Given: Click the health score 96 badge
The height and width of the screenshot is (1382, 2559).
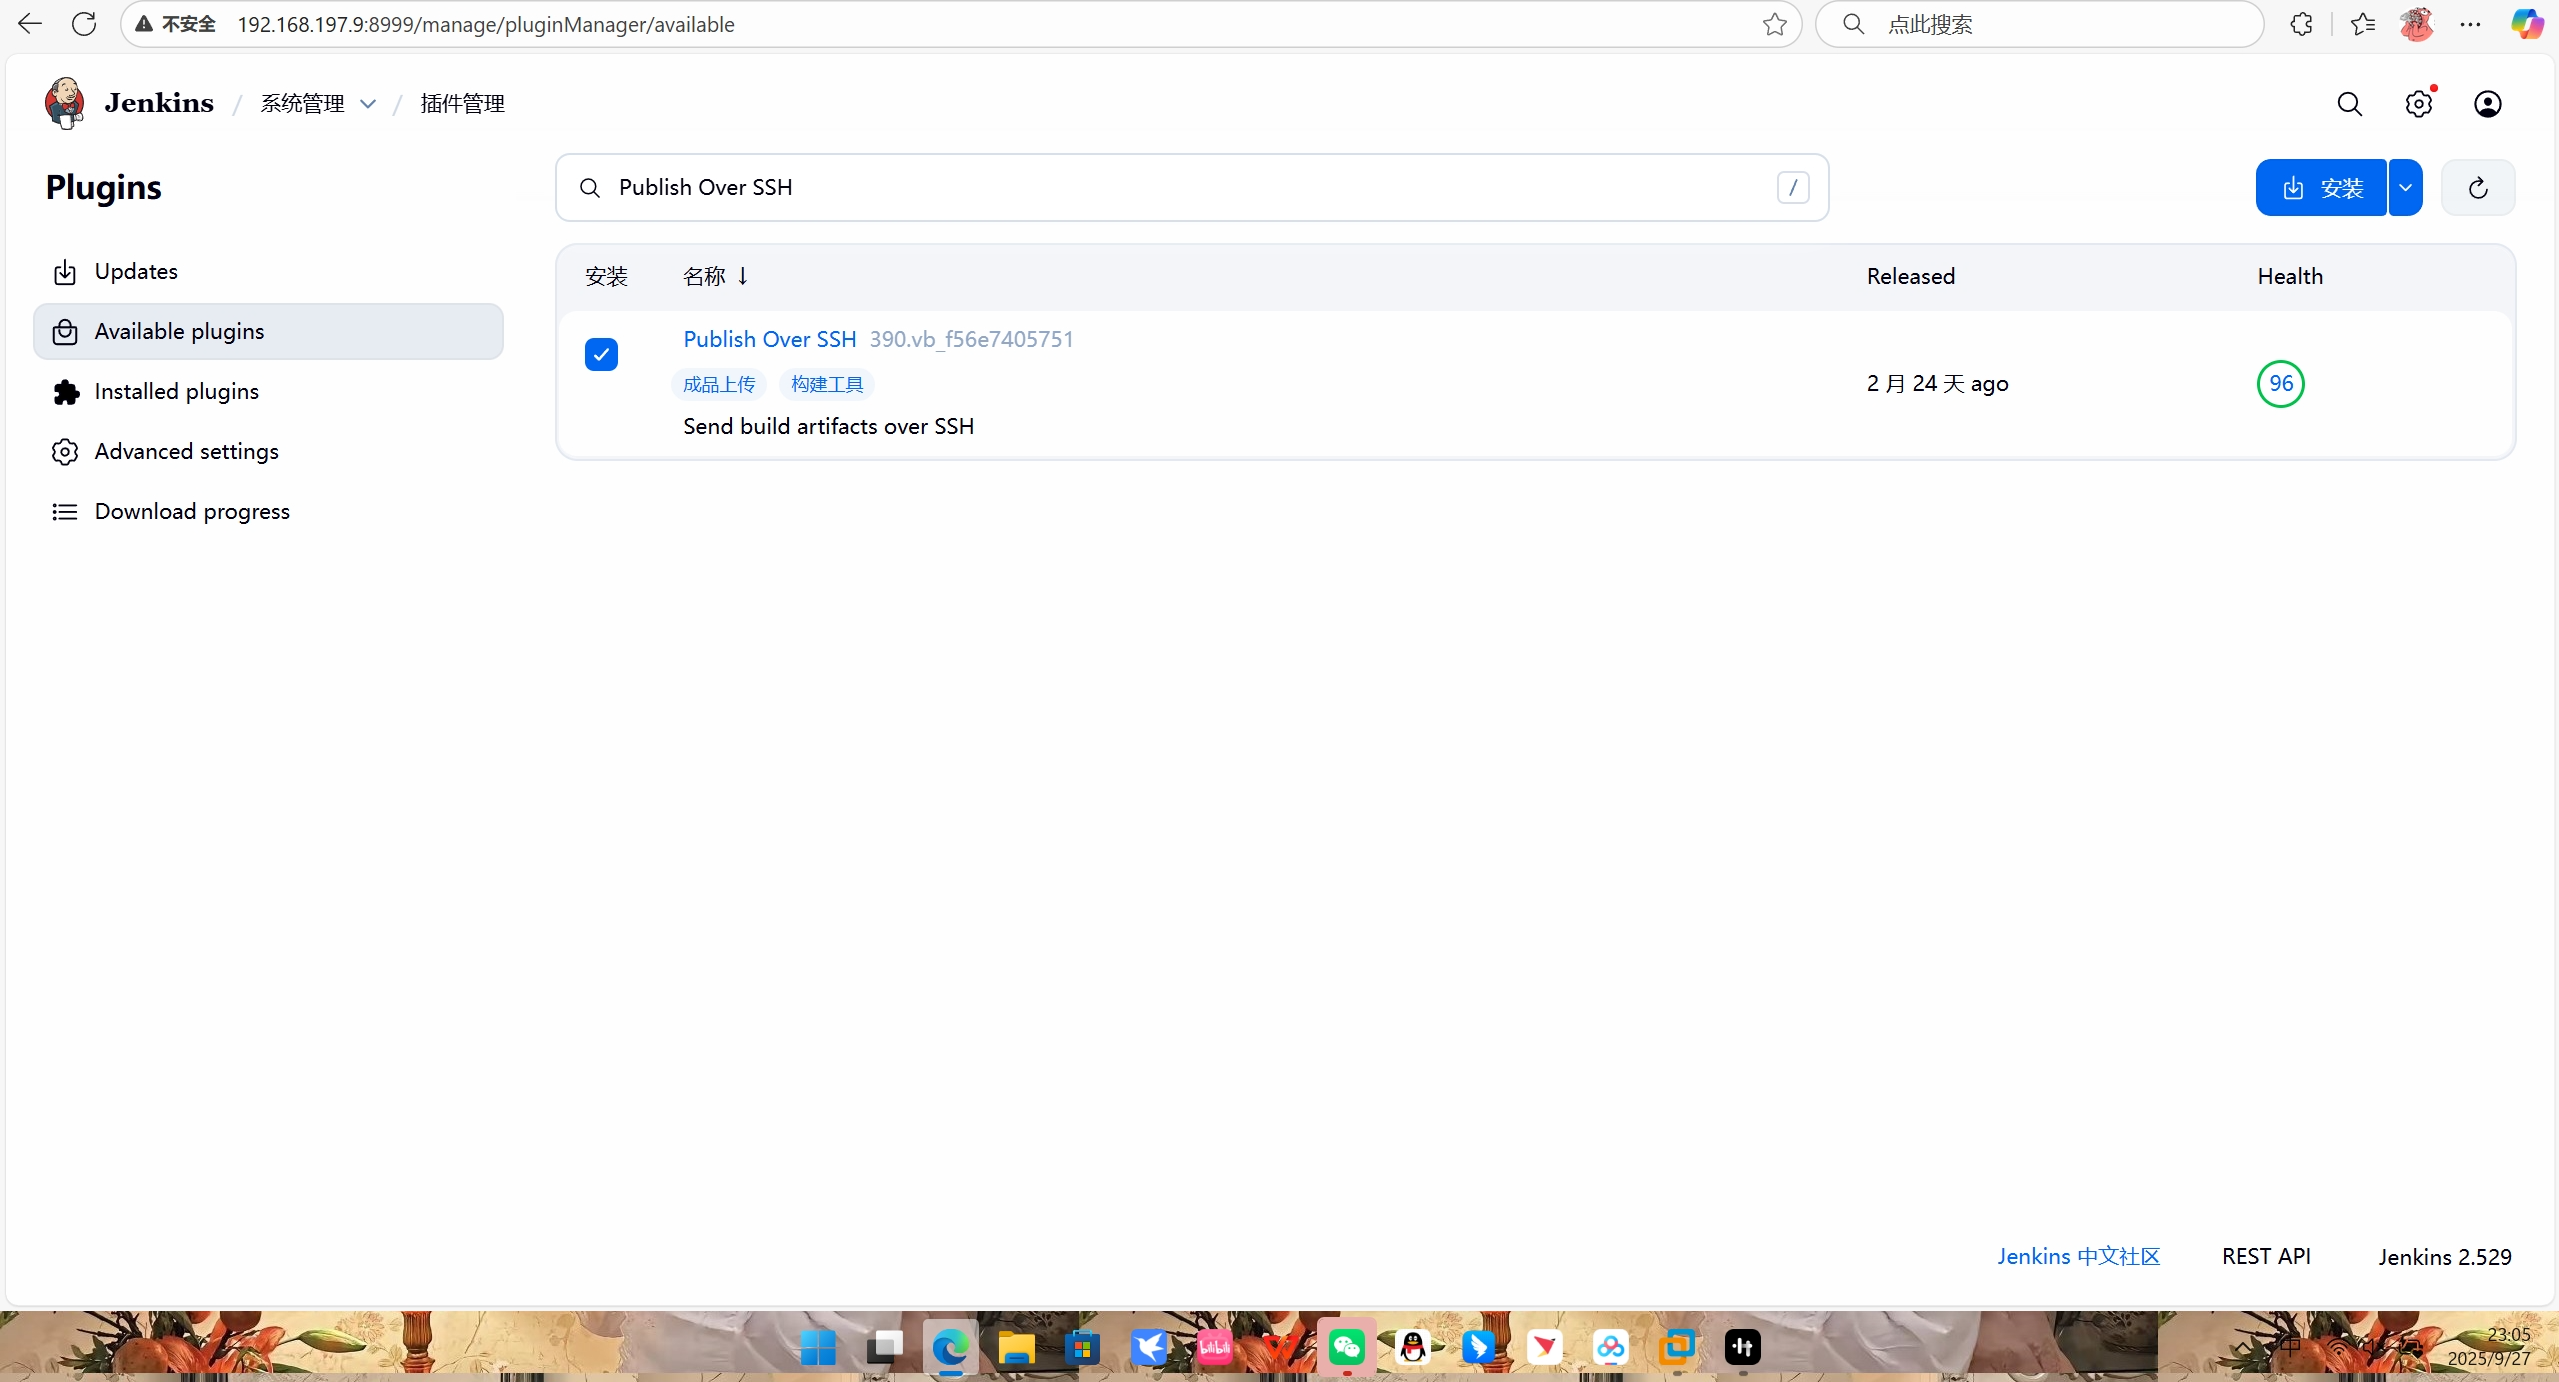Looking at the screenshot, I should 2280,384.
